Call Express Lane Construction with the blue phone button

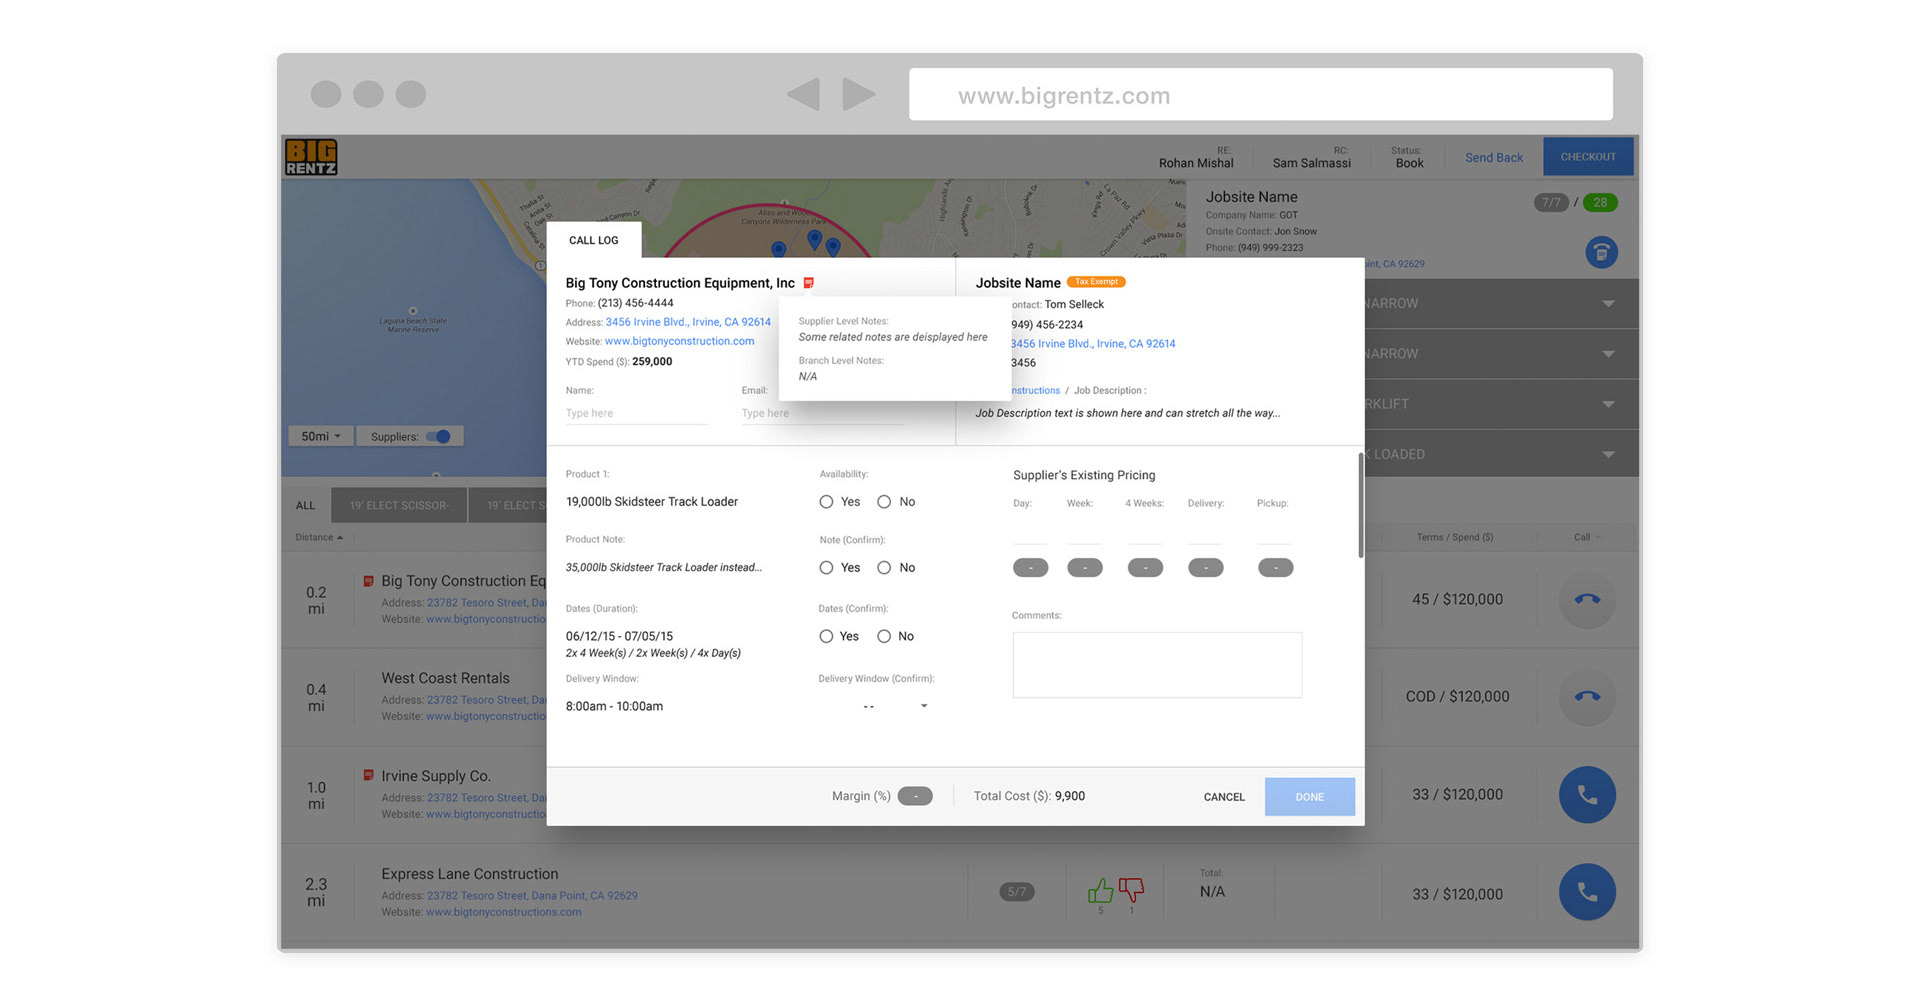tap(1587, 891)
